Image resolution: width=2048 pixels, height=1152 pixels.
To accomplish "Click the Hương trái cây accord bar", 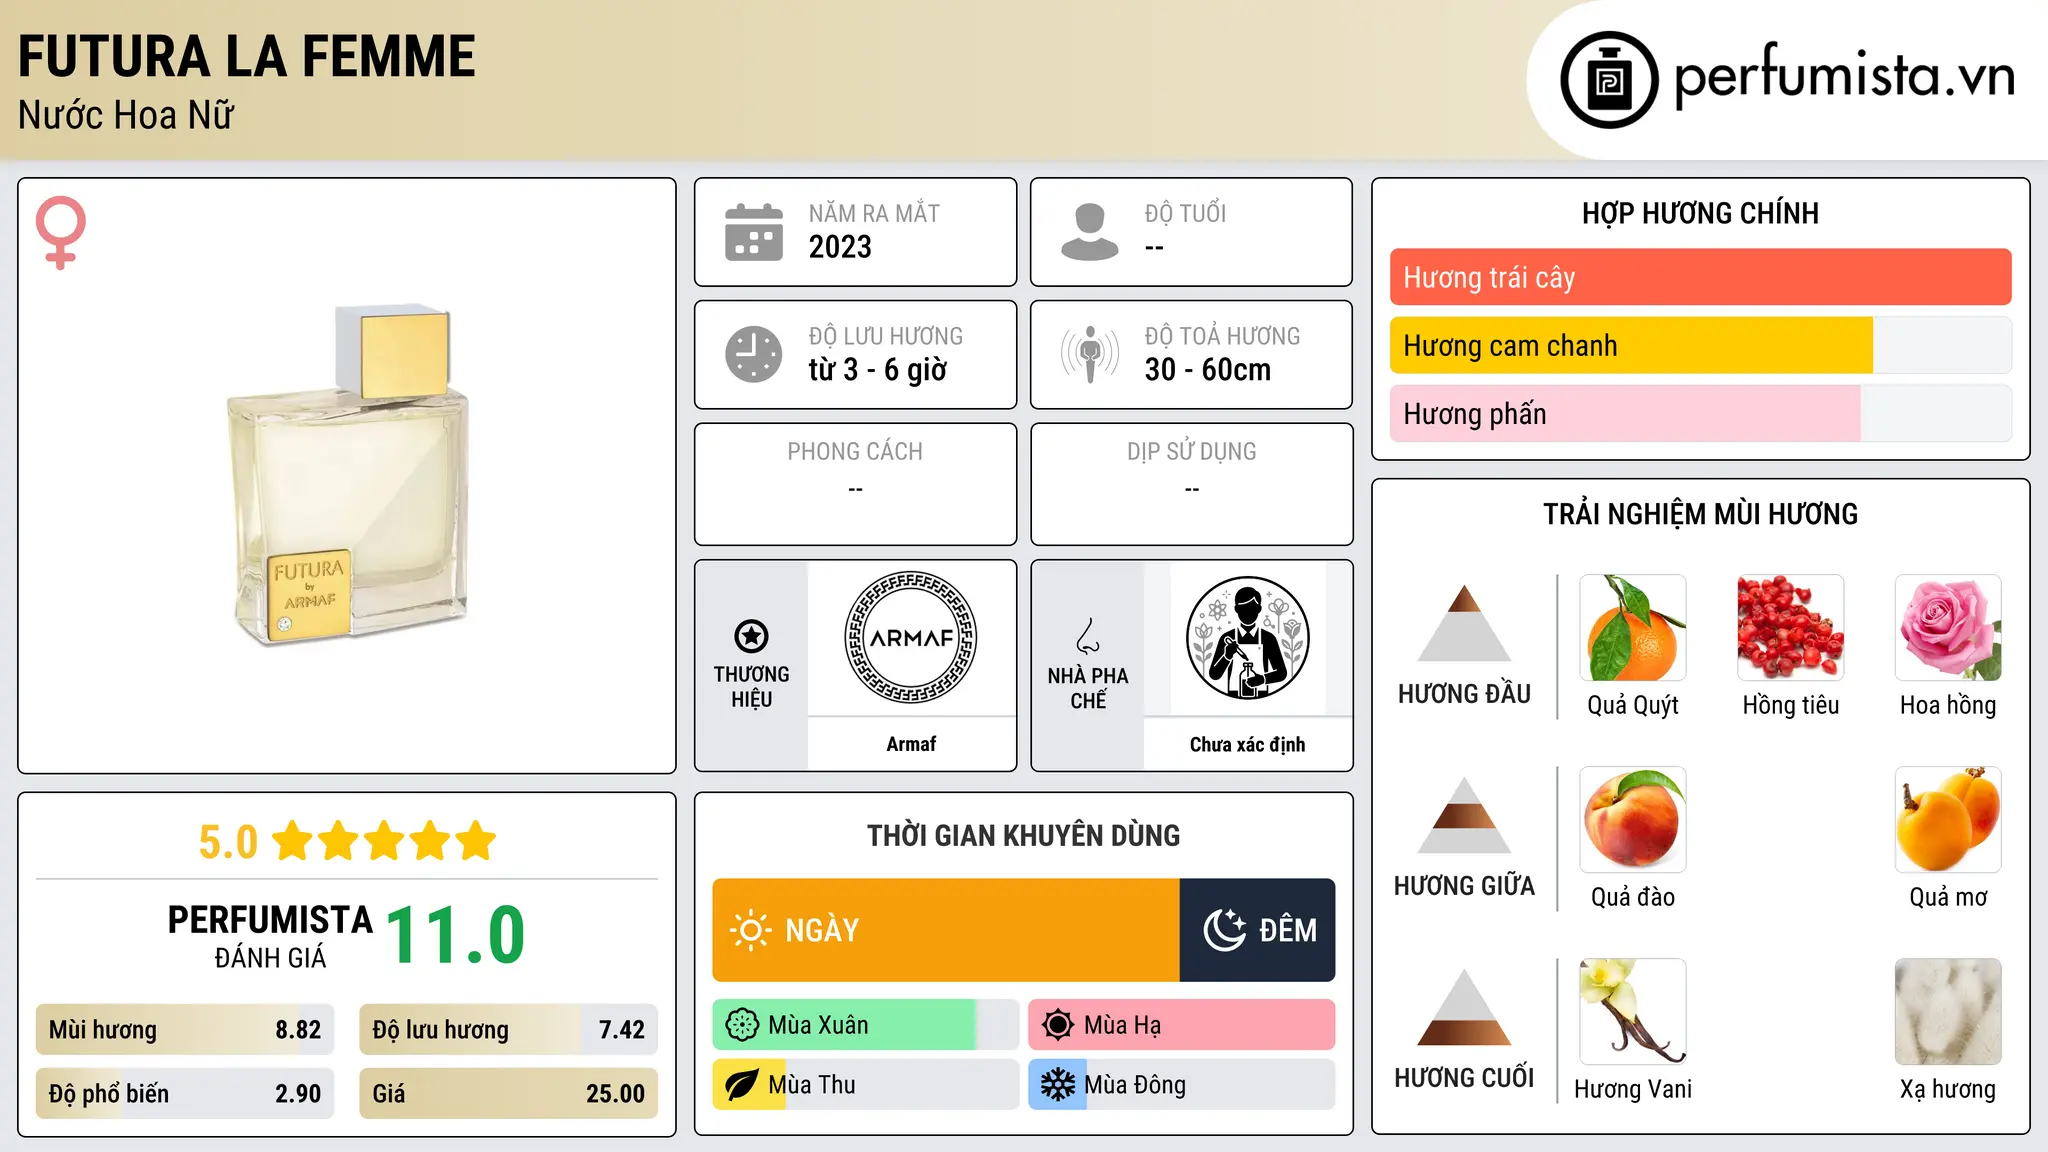I will coord(1700,277).
